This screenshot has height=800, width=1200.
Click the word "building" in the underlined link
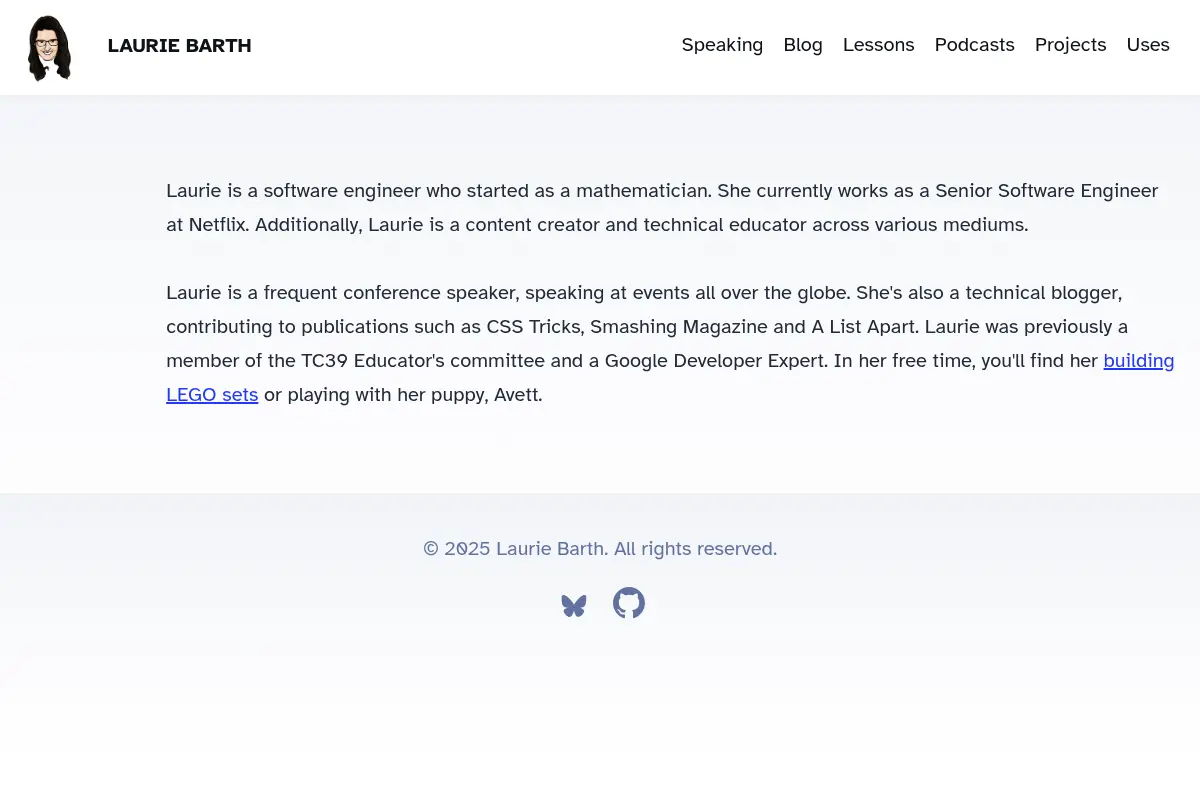(1139, 361)
